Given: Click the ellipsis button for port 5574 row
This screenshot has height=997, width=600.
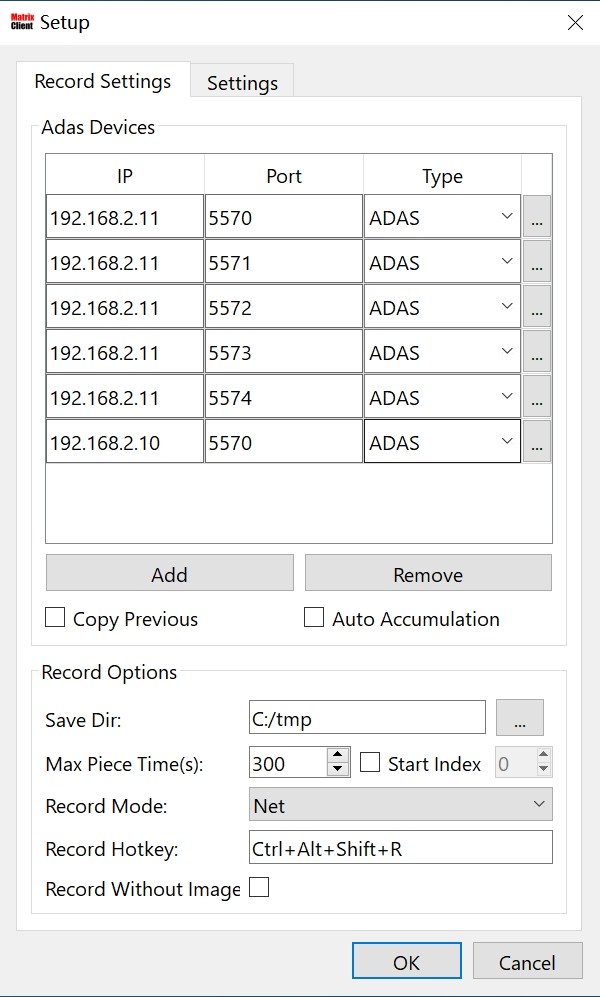Looking at the screenshot, I should tap(537, 398).
